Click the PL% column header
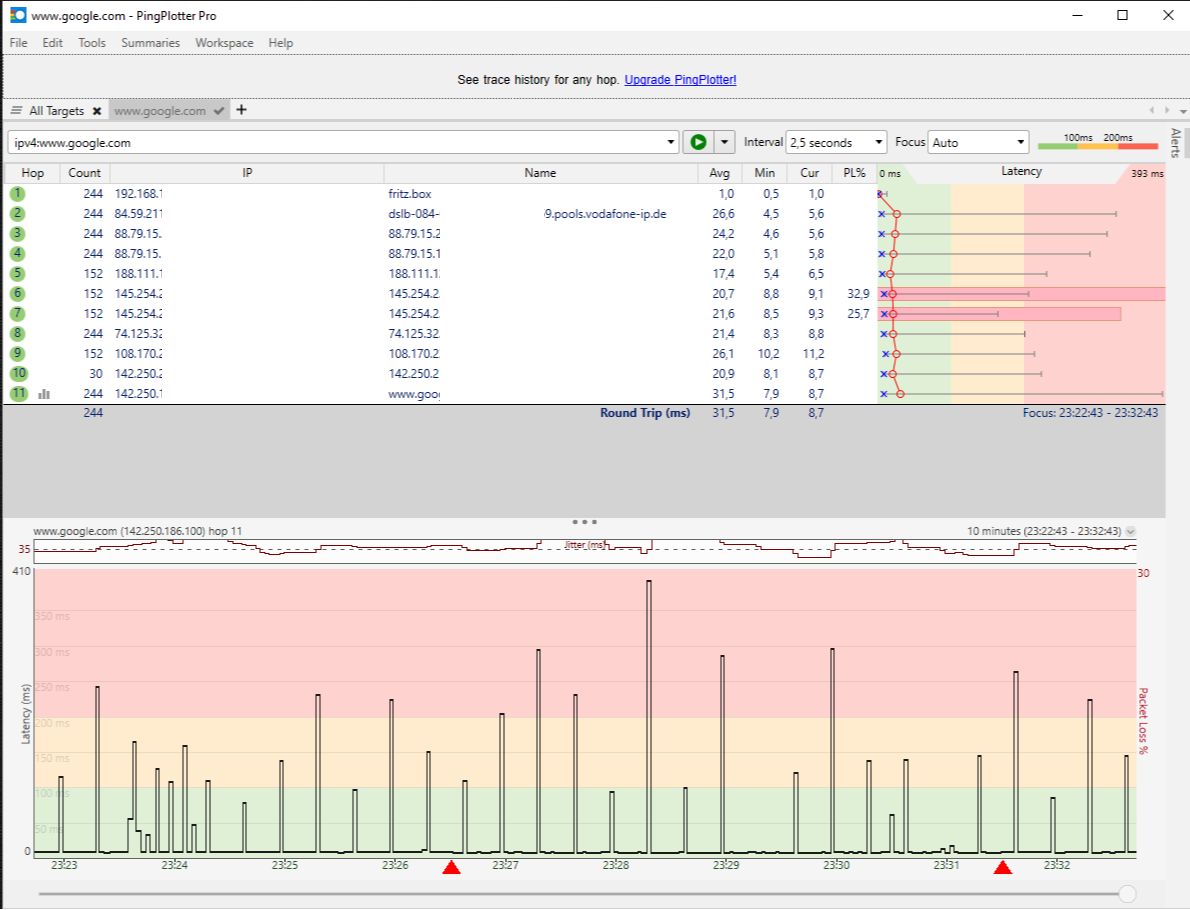 (x=855, y=173)
